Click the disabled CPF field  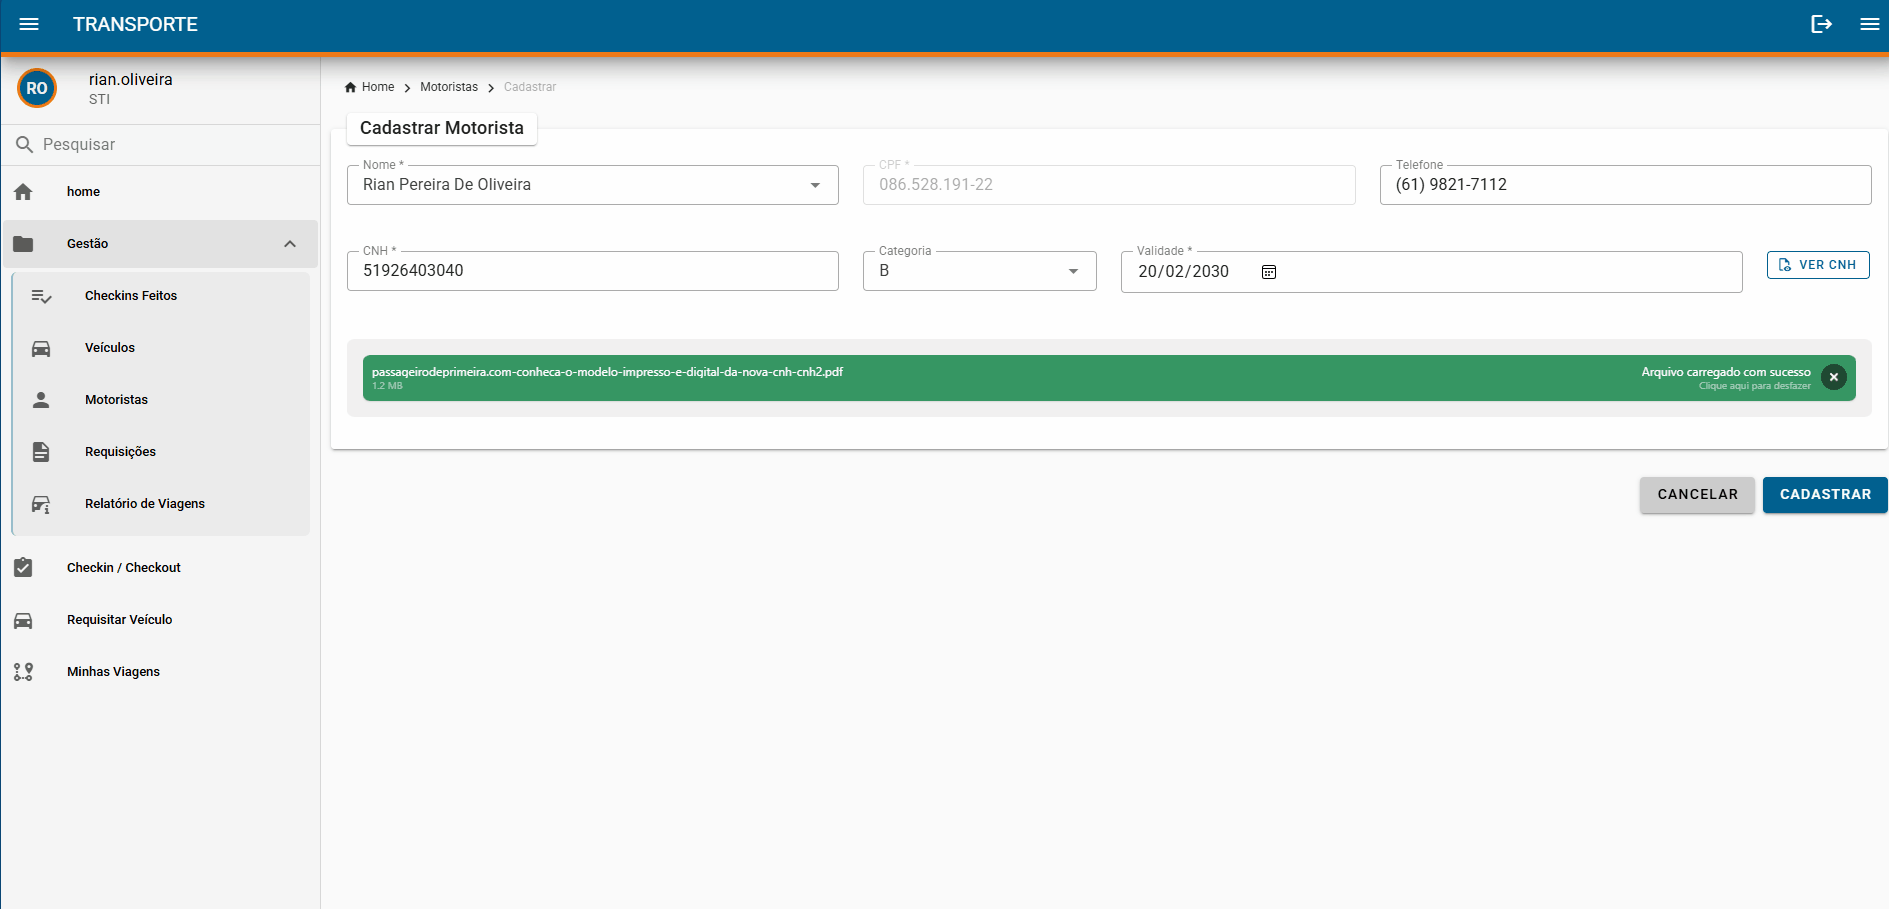pos(1109,185)
